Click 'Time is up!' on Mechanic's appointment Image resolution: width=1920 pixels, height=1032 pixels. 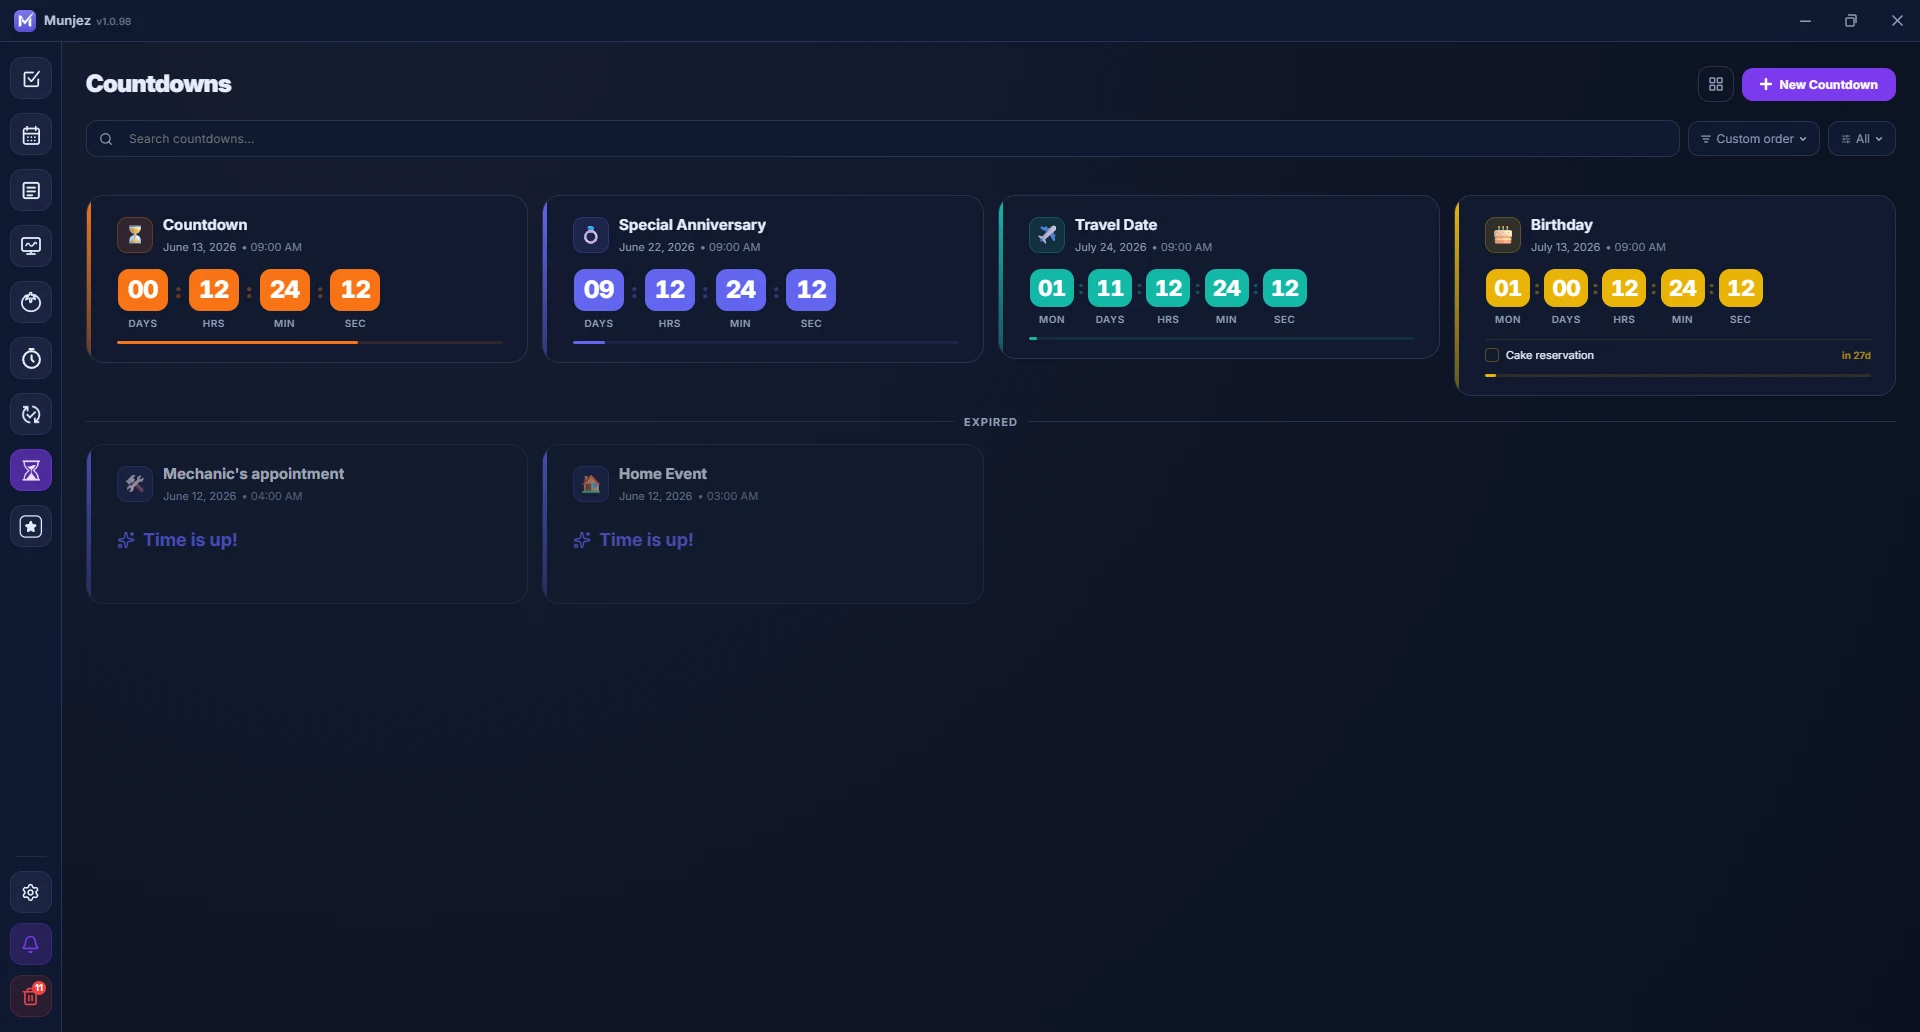190,540
